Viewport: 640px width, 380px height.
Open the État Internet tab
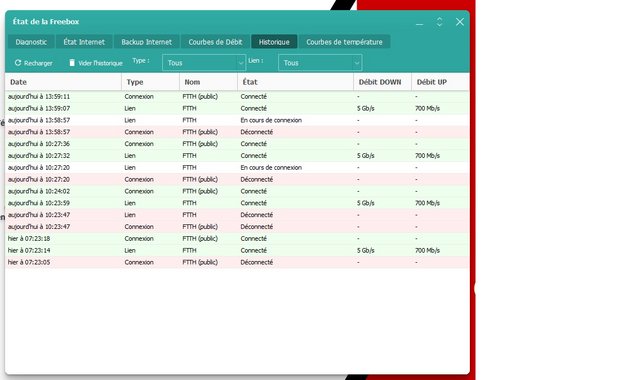pyautogui.click(x=84, y=42)
